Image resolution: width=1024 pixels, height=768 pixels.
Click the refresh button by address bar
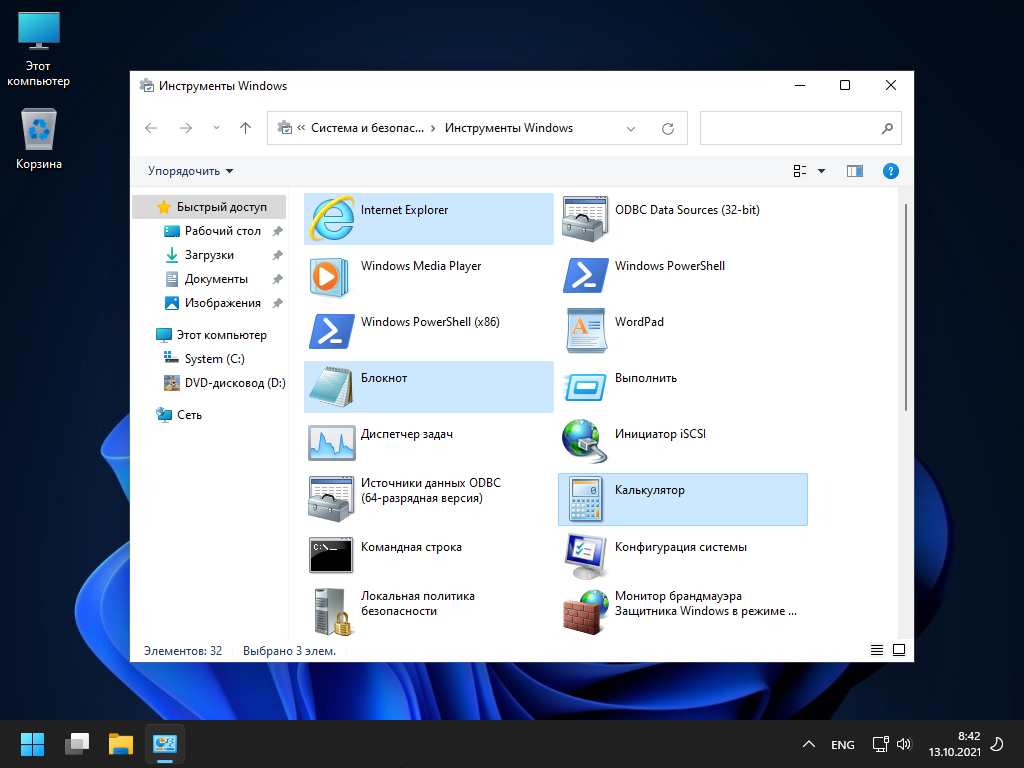[668, 128]
